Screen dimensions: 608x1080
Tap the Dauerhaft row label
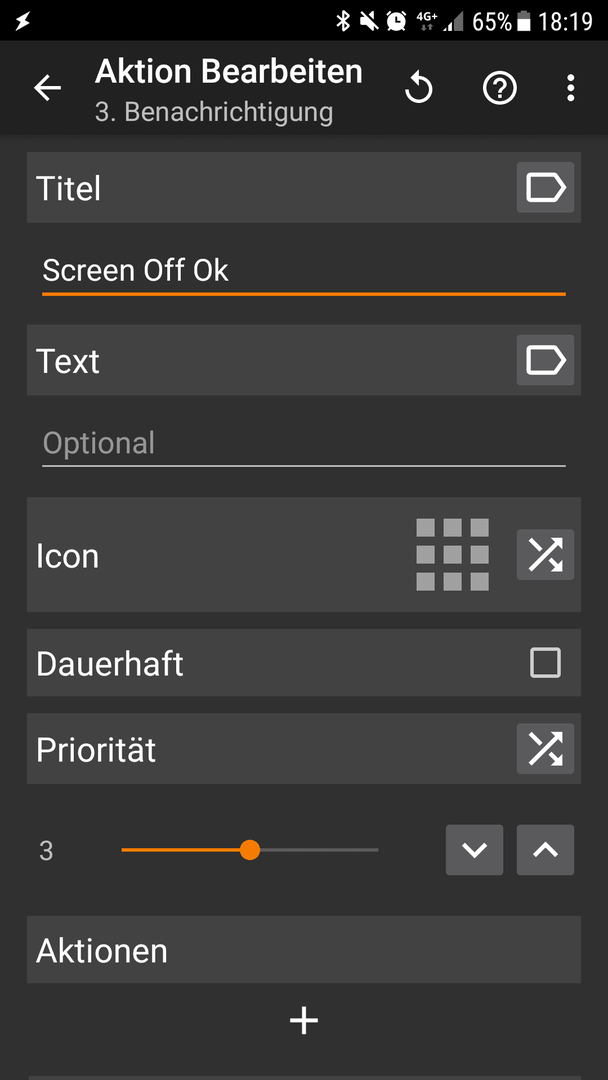click(x=109, y=664)
